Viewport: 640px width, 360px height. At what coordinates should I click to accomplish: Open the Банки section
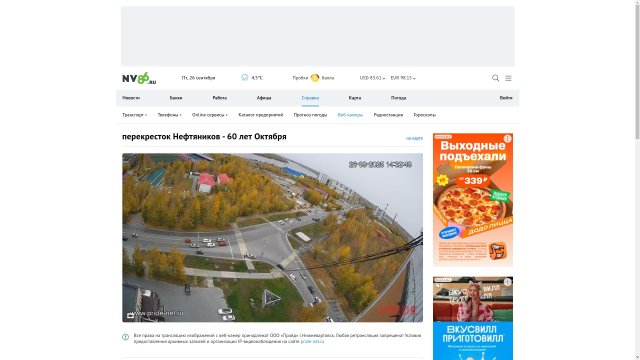[176, 98]
